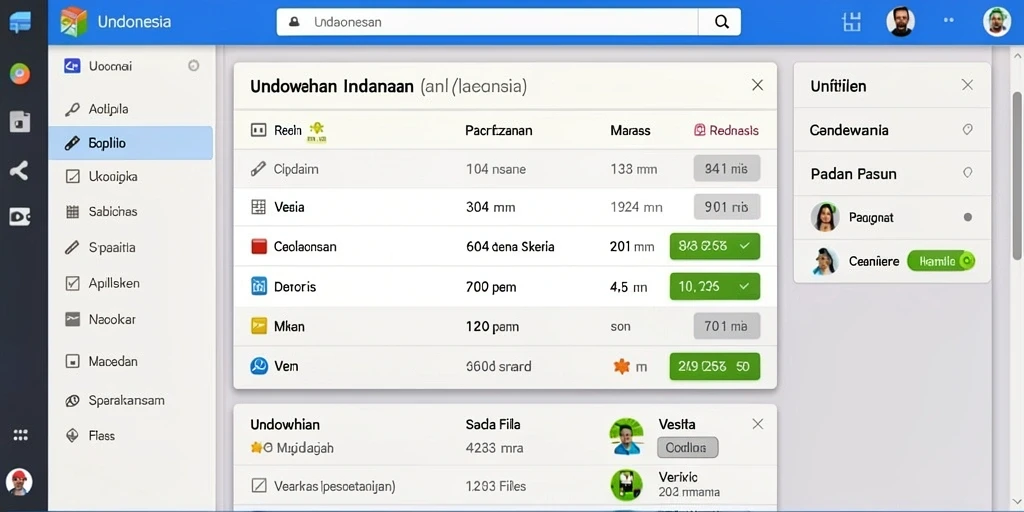This screenshot has width=1024, height=512.
Task: Click the Pacrfzanan column header
Action: (498, 131)
